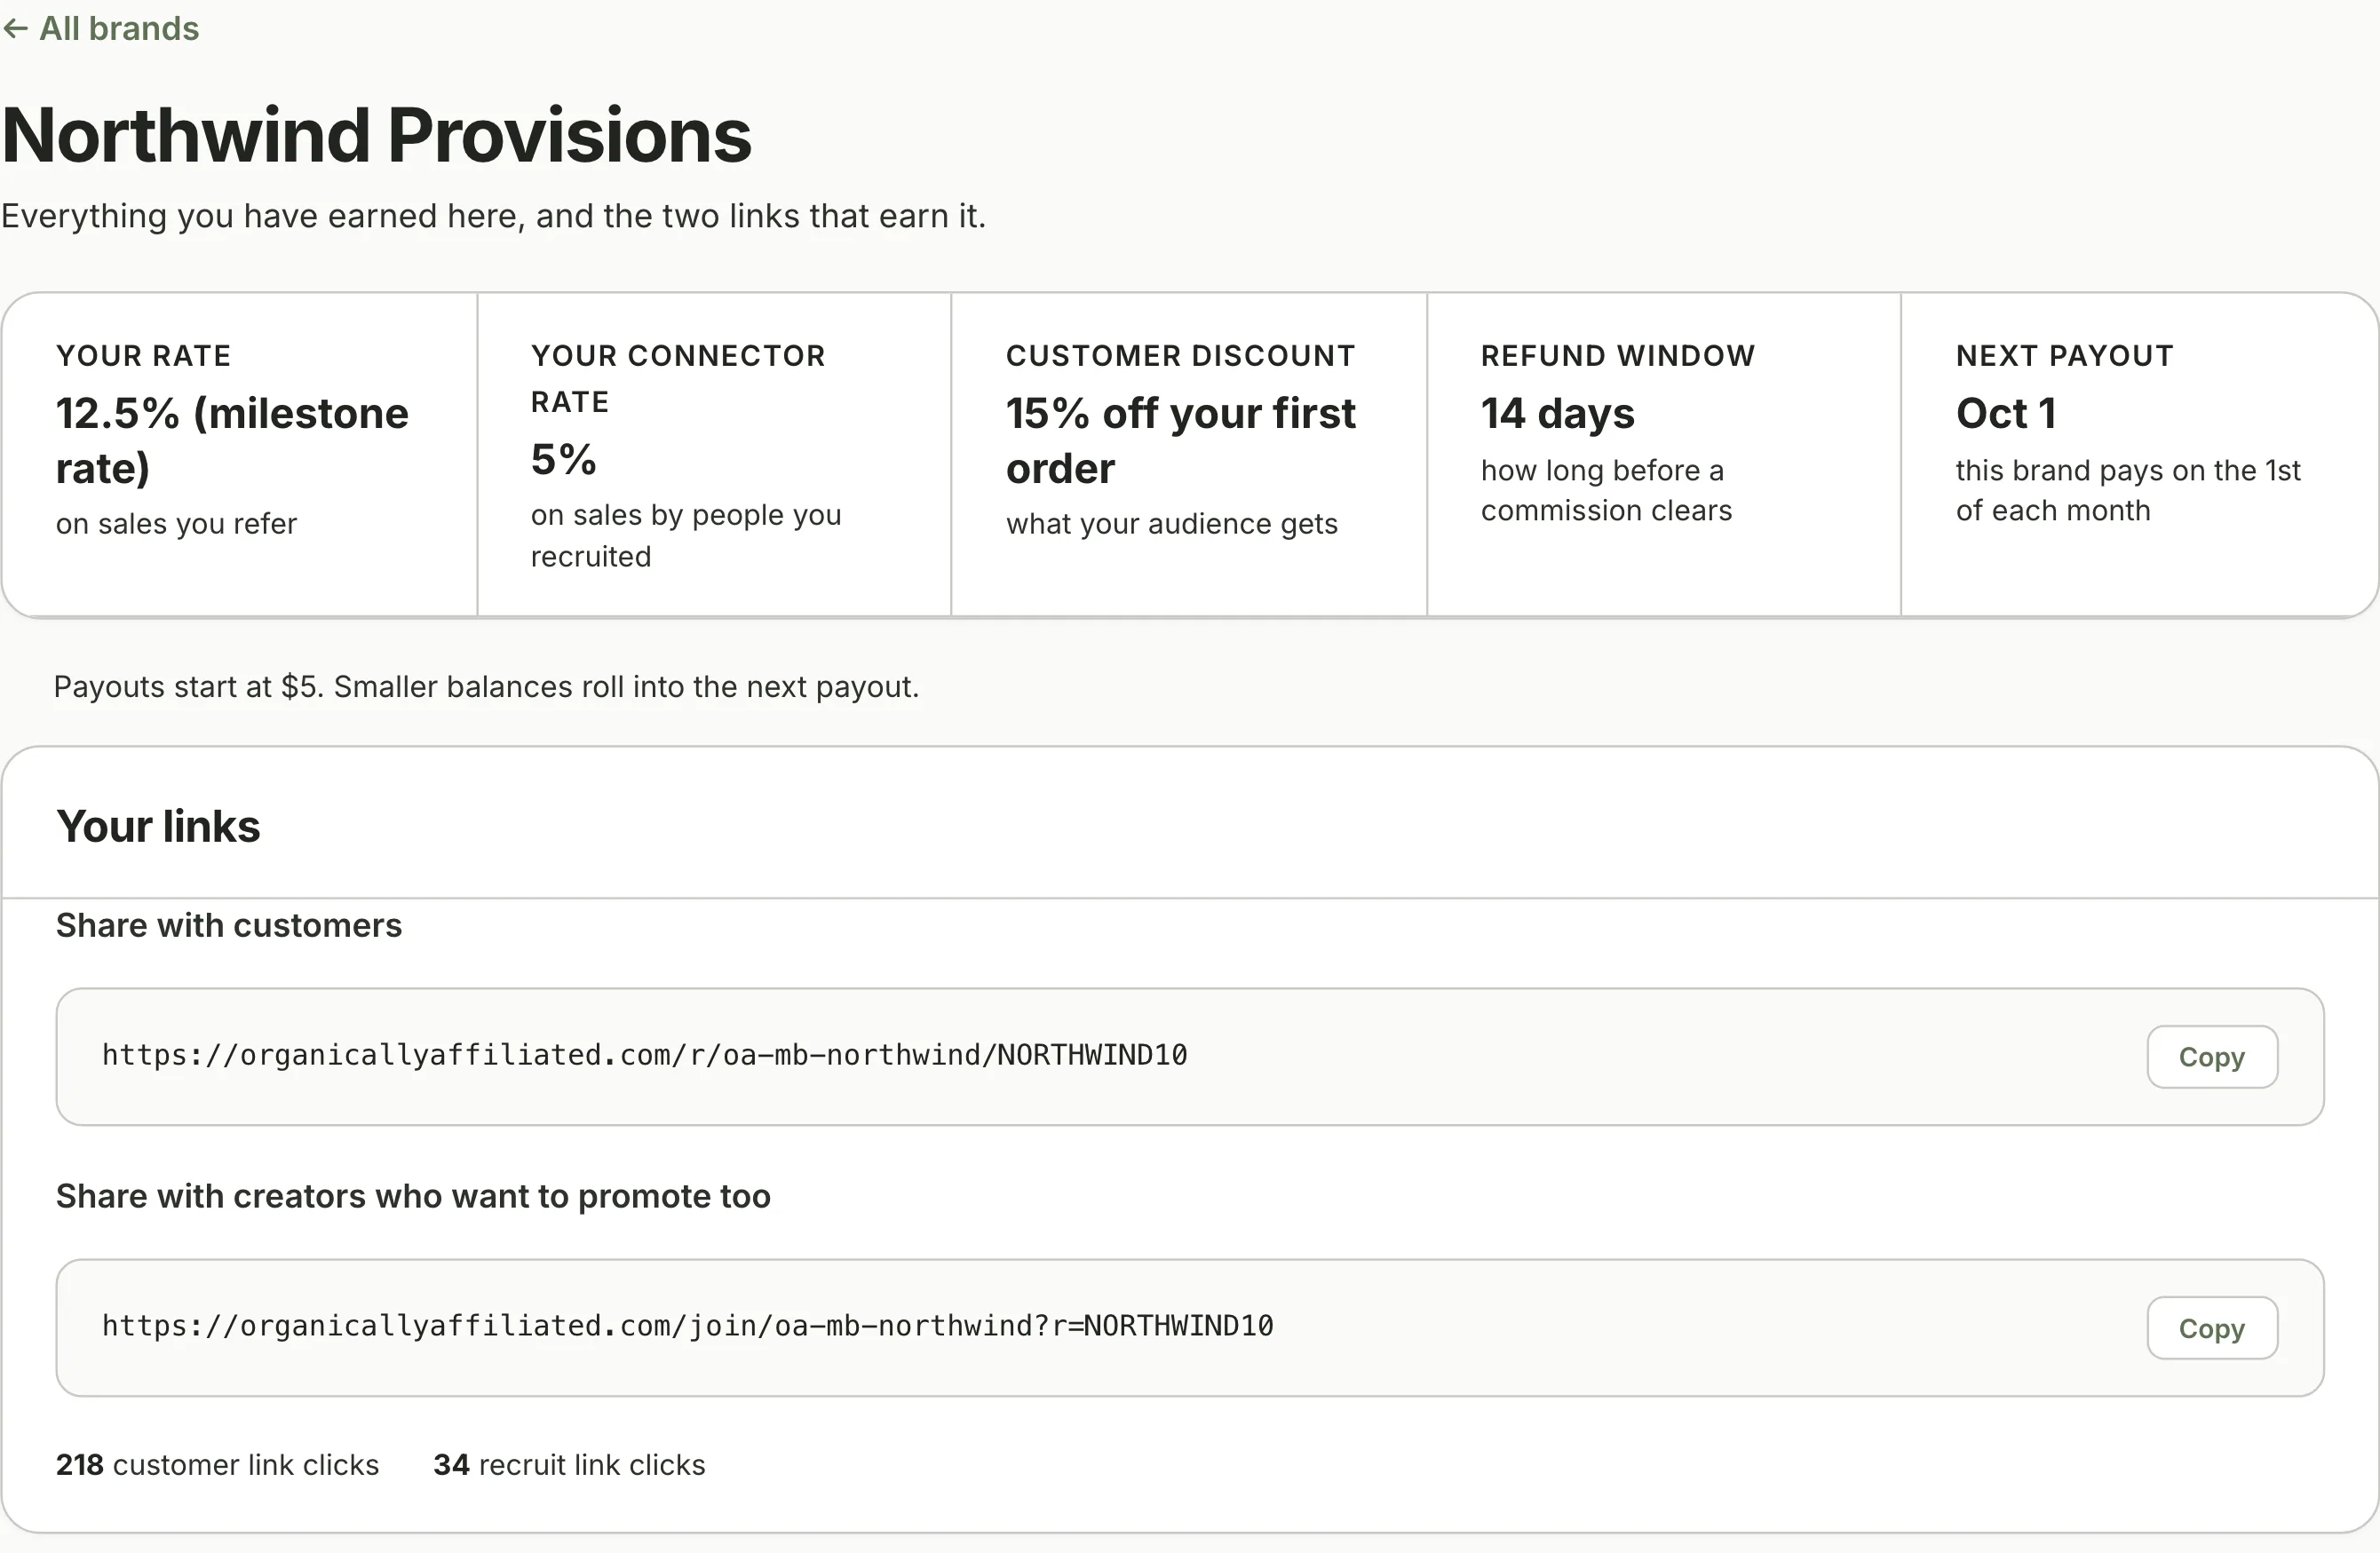Click the 12.5% (milestone rate) value
This screenshot has width=2380, height=1553.
pyautogui.click(x=232, y=440)
